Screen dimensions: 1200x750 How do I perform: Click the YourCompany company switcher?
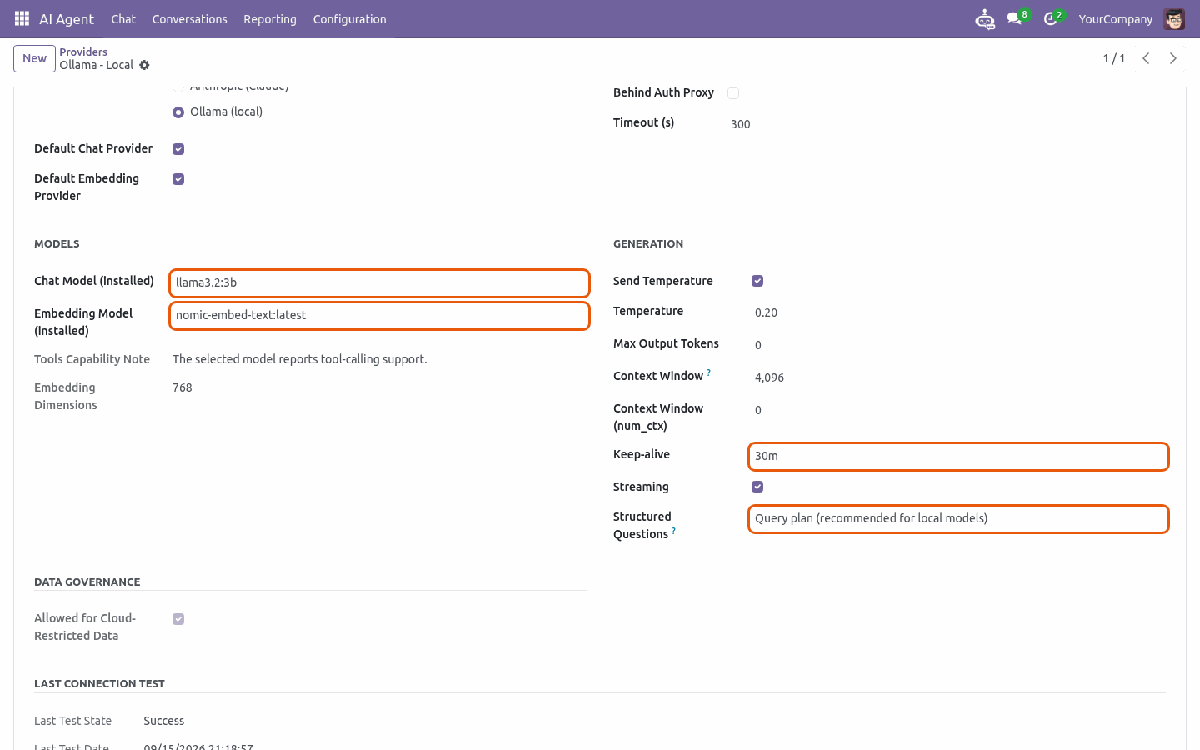pyautogui.click(x=1116, y=19)
